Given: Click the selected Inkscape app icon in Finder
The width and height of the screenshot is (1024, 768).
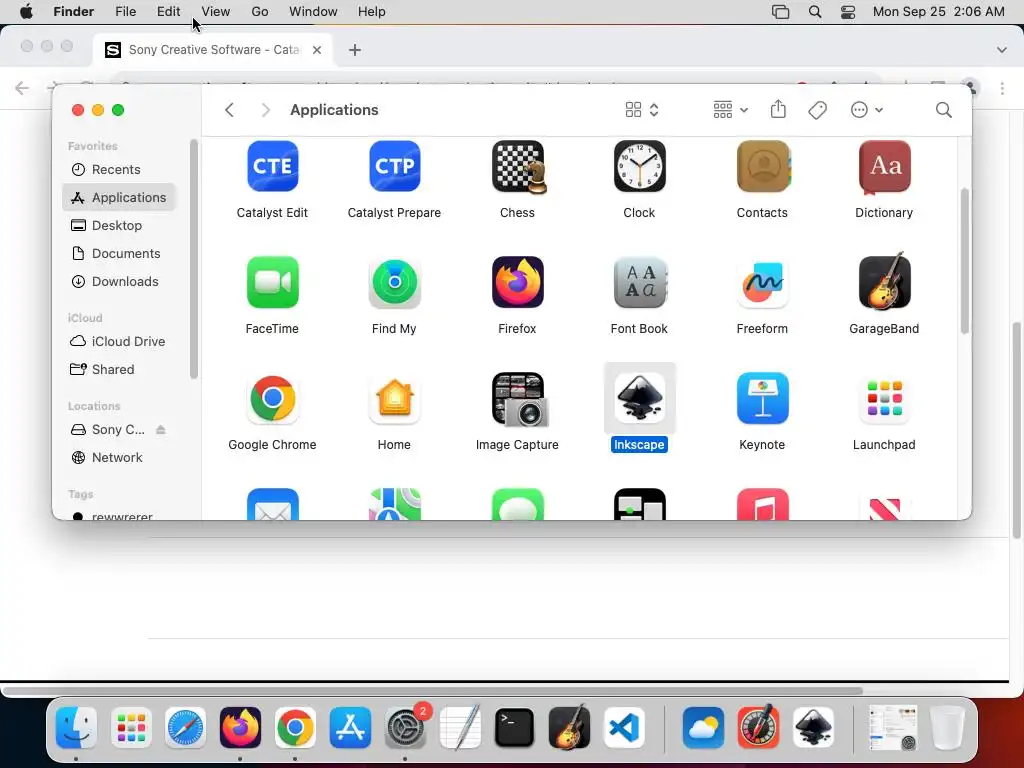Looking at the screenshot, I should 639,398.
